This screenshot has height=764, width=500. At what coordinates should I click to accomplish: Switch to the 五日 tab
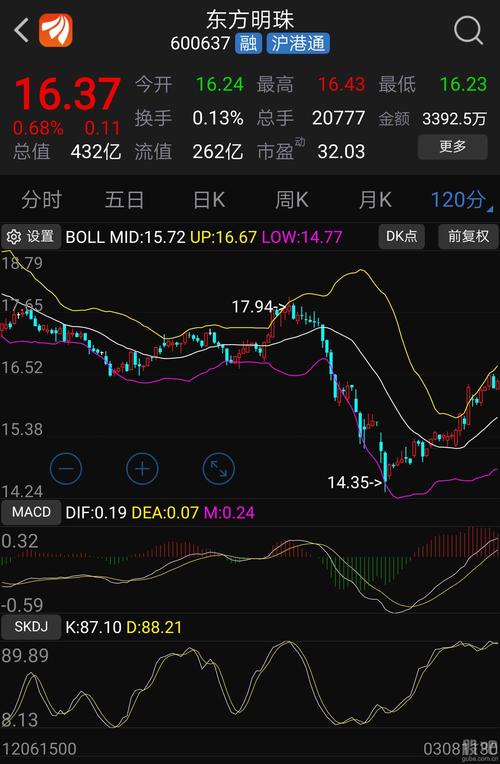pos(124,200)
